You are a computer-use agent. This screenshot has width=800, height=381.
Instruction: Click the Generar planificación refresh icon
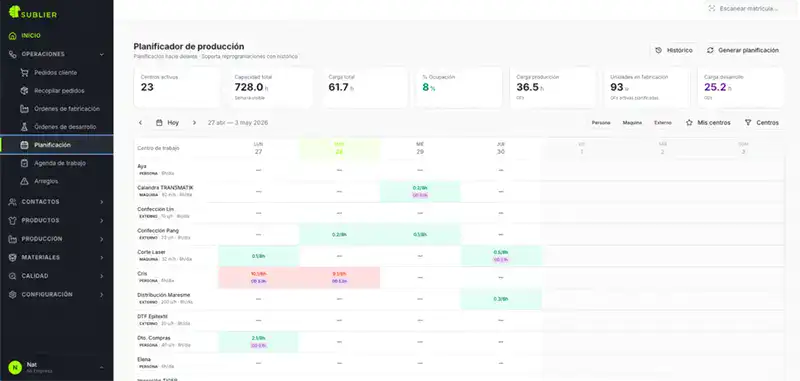(x=710, y=50)
